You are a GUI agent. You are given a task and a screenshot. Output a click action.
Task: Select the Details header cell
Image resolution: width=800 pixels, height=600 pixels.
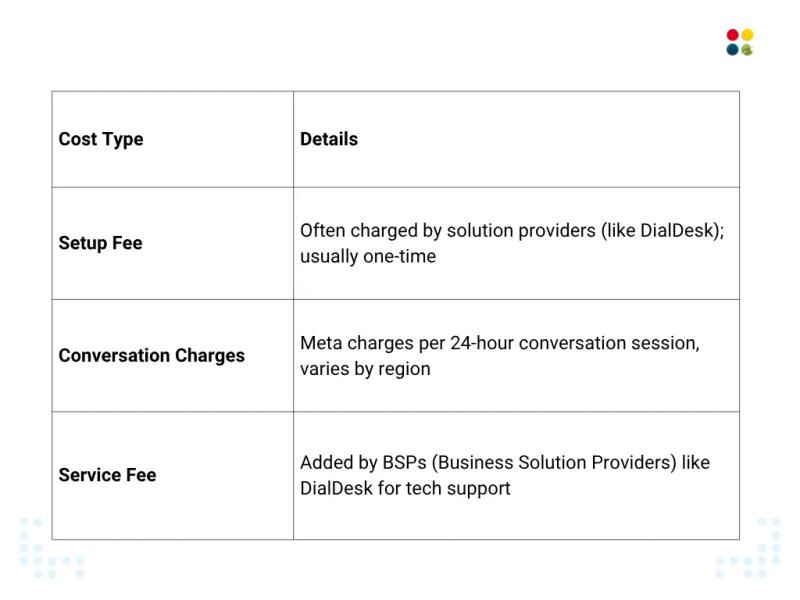pos(516,139)
